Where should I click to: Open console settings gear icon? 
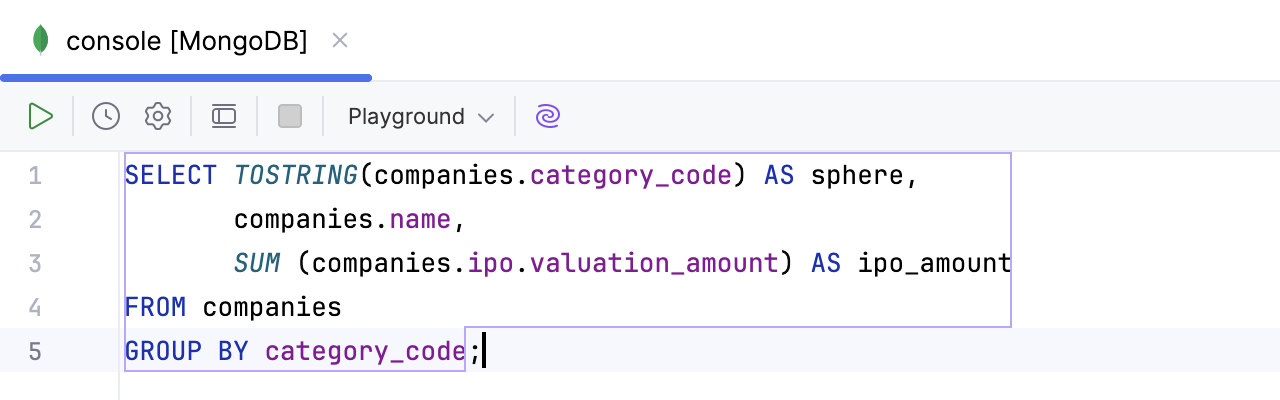158,116
